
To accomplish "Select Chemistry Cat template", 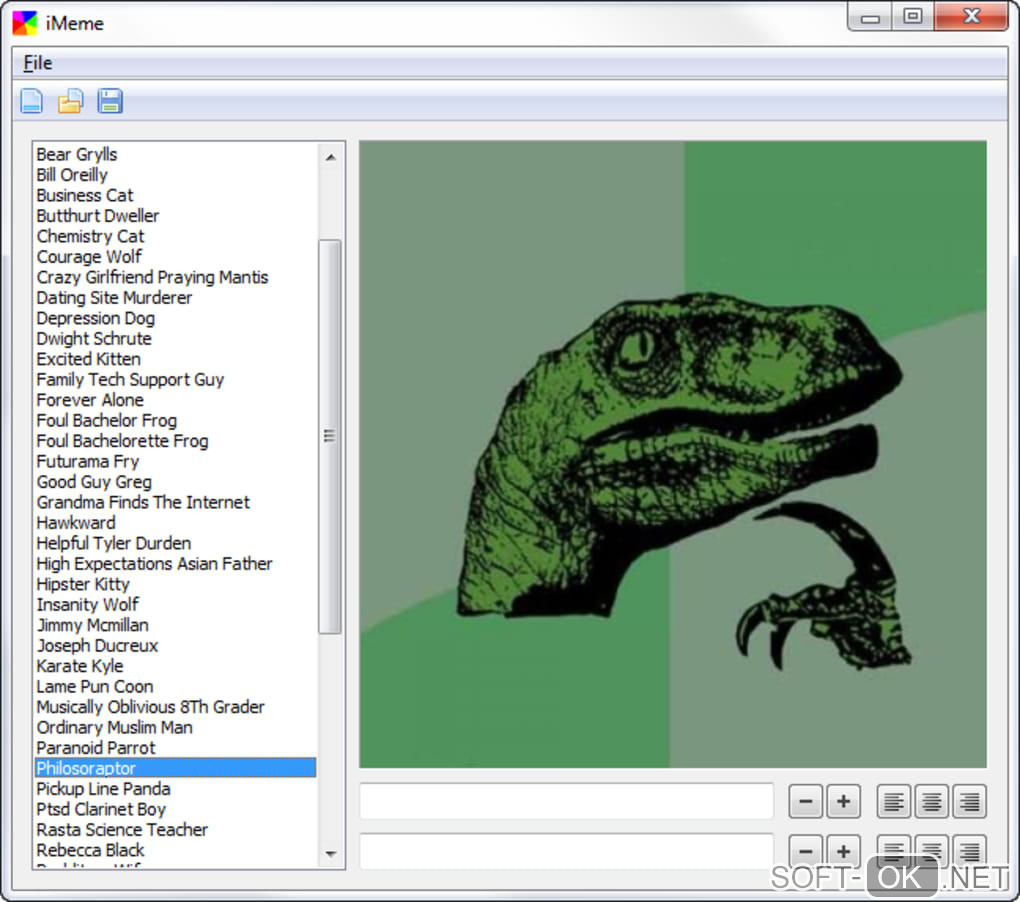I will point(175,237).
